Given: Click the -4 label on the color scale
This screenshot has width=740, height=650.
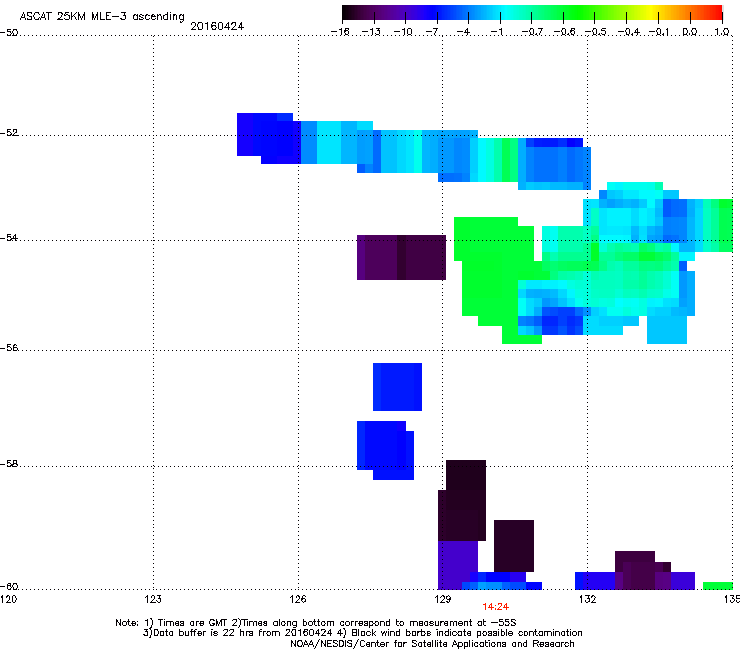Looking at the screenshot, I should coord(465,32).
